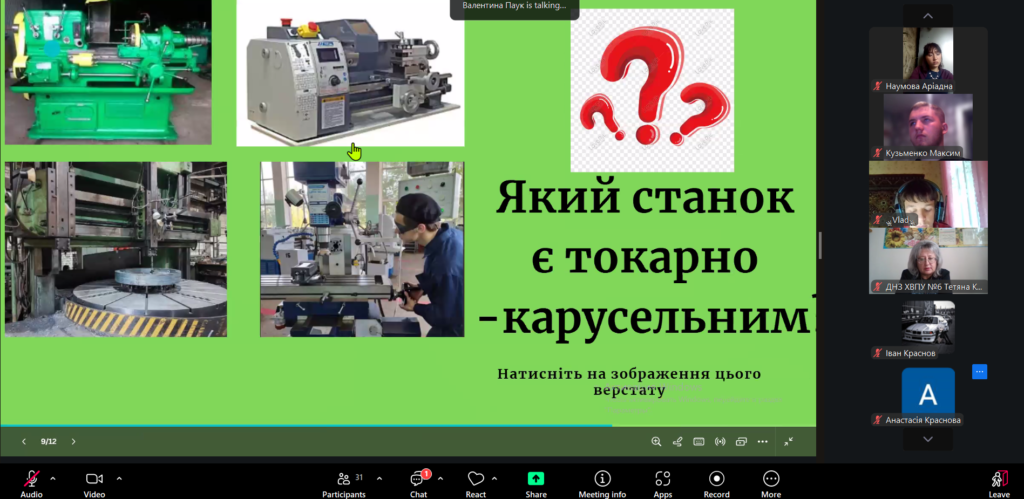1024x499 pixels.
Task: Expand the caret next to Participants
Action: [381, 478]
